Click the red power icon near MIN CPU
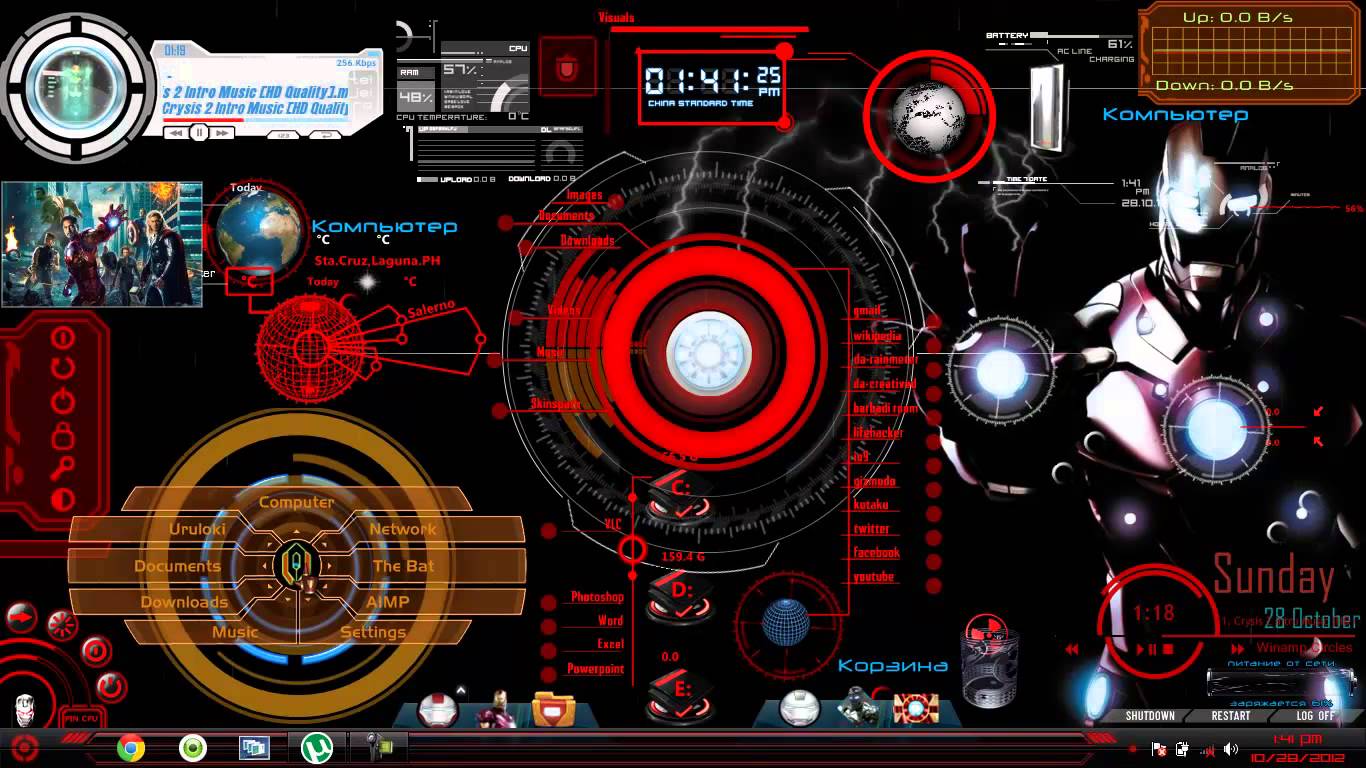The width and height of the screenshot is (1366, 768). click(111, 687)
